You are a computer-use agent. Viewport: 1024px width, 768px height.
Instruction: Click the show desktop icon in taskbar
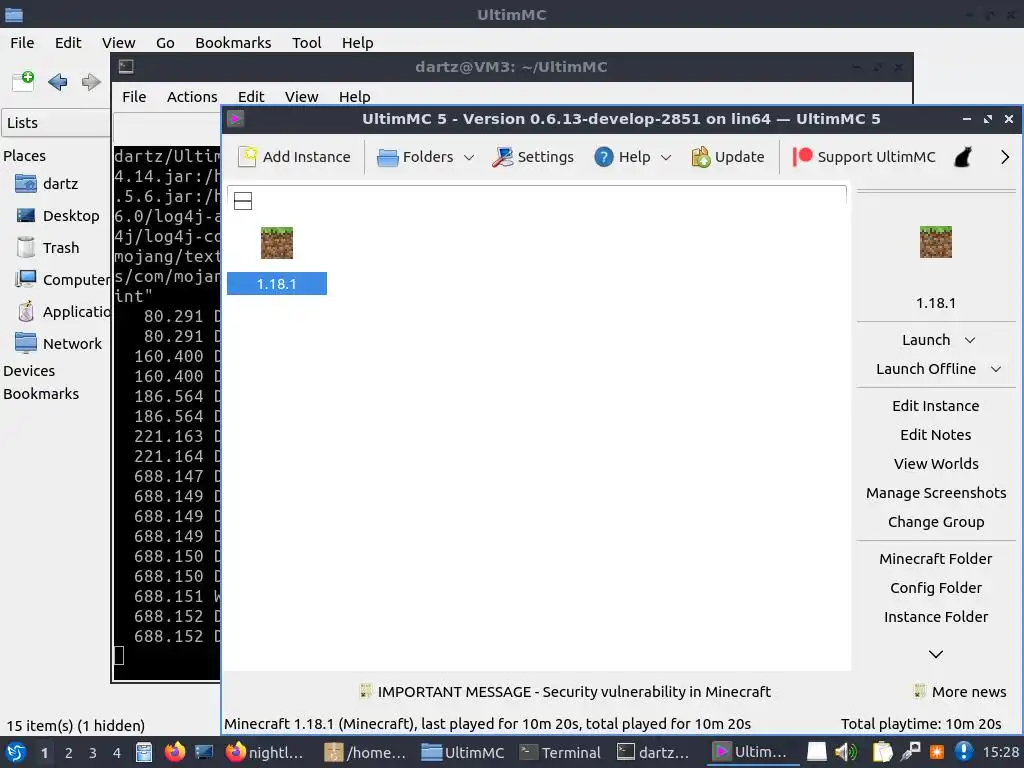pyautogui.click(x=204, y=752)
